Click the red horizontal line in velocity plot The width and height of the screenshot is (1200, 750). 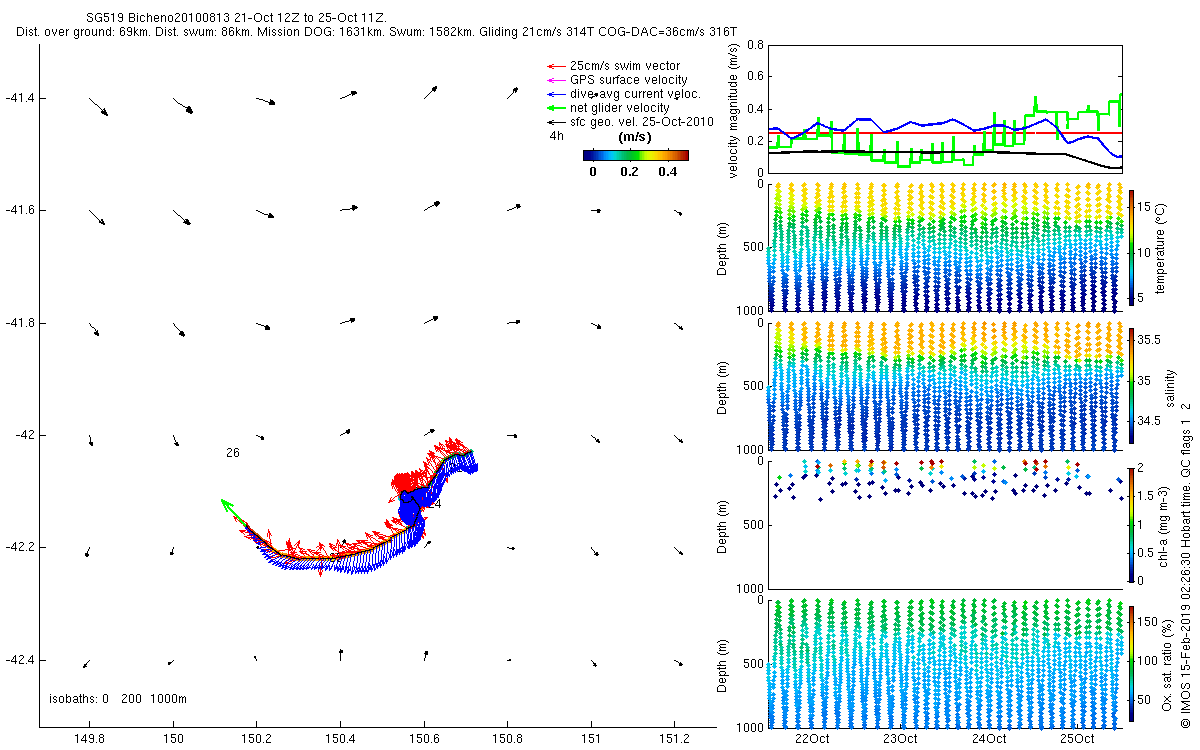pyautogui.click(x=945, y=133)
